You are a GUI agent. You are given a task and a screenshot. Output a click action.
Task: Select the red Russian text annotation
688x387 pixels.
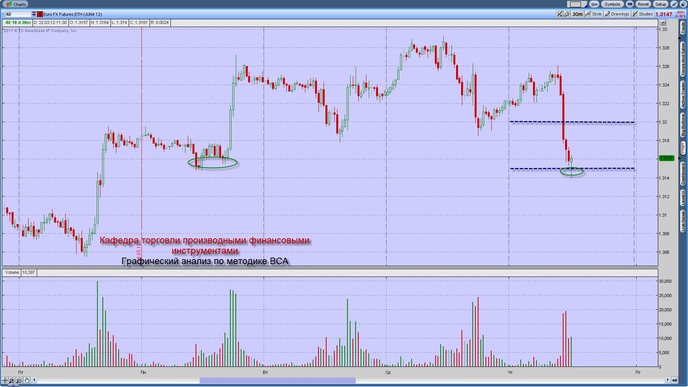click(205, 245)
